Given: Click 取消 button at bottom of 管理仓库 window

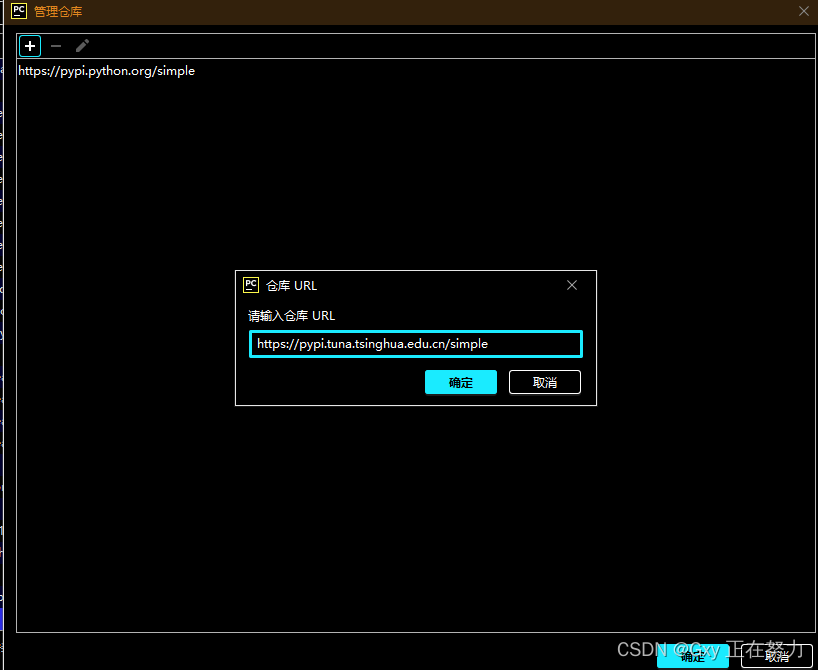Looking at the screenshot, I should pyautogui.click(x=777, y=656).
